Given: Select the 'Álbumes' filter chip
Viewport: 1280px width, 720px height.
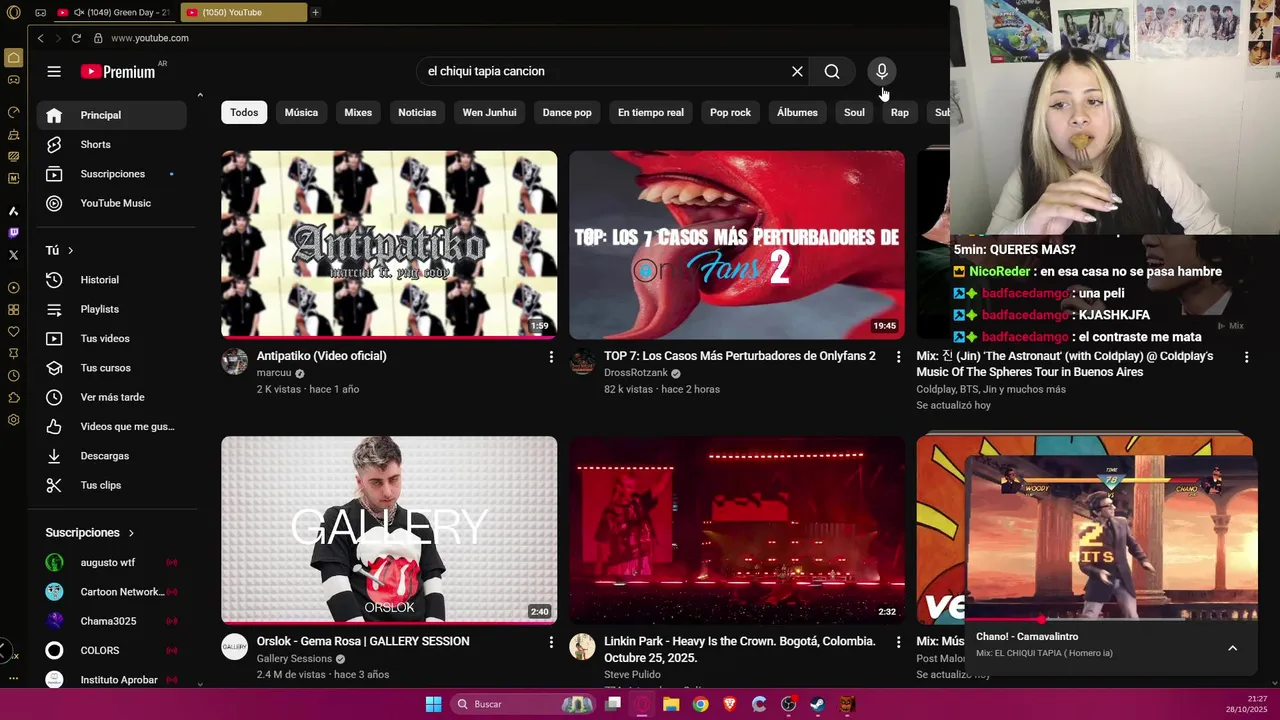Looking at the screenshot, I should point(797,112).
